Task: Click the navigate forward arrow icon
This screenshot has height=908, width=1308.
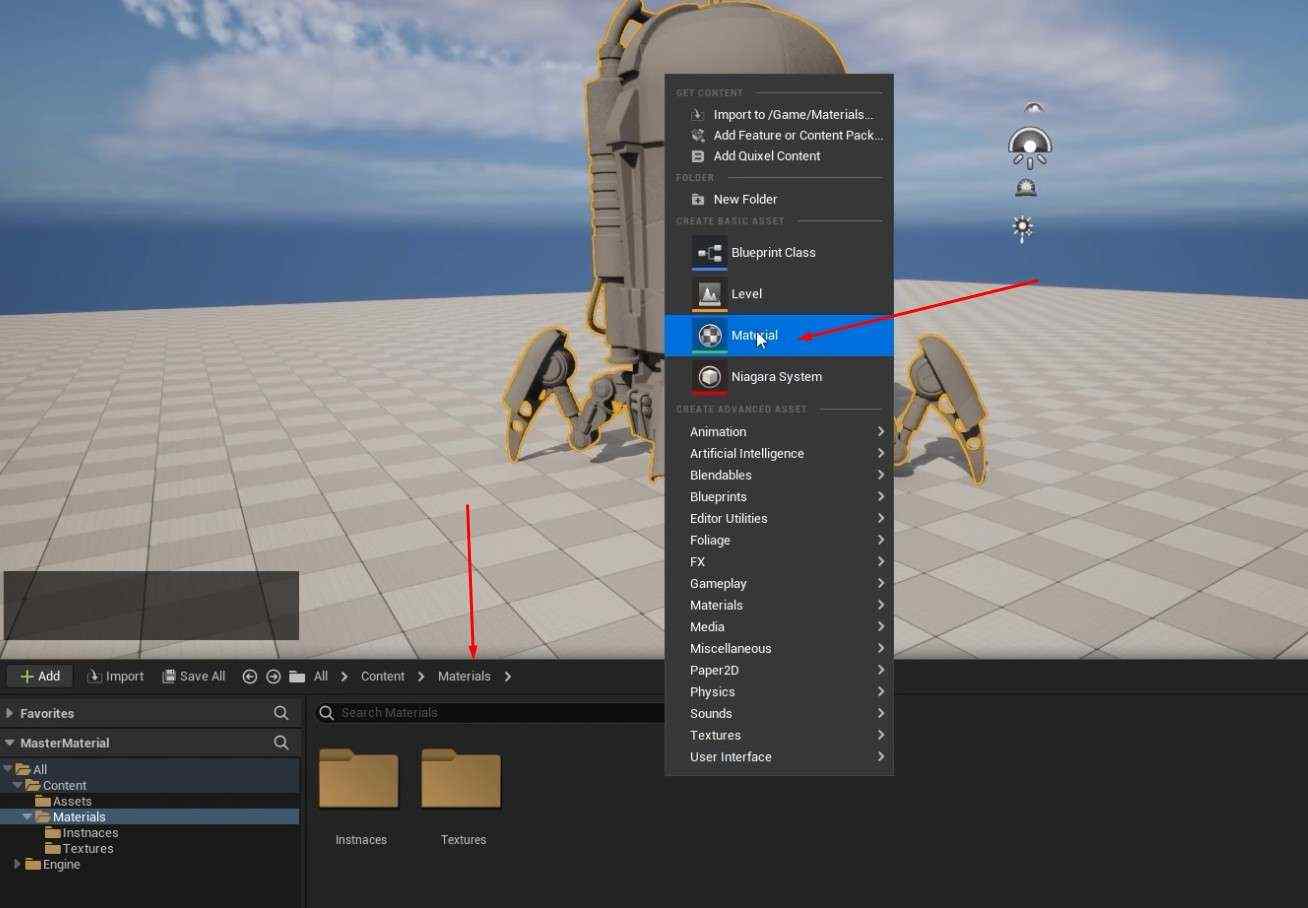Action: coord(273,677)
